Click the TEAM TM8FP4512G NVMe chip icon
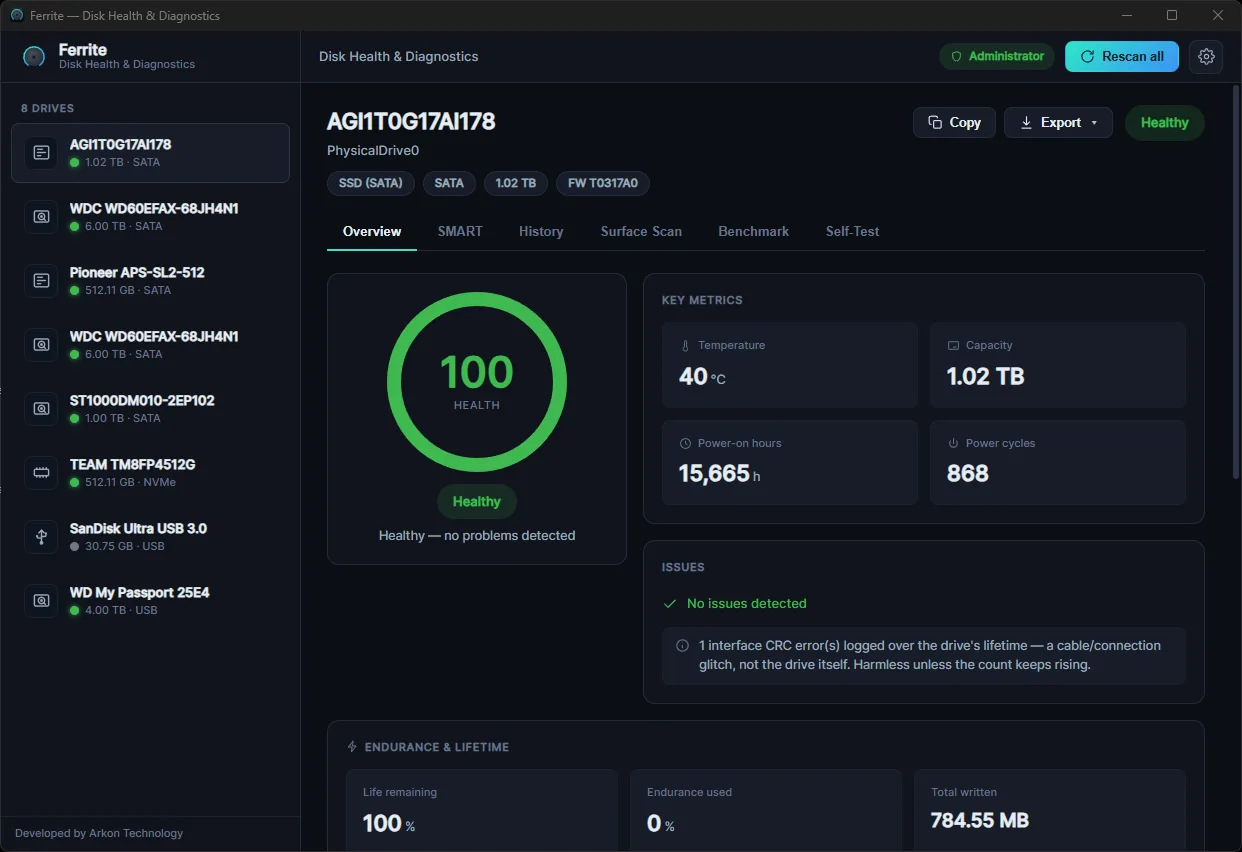Image resolution: width=1242 pixels, height=852 pixels. pos(41,473)
